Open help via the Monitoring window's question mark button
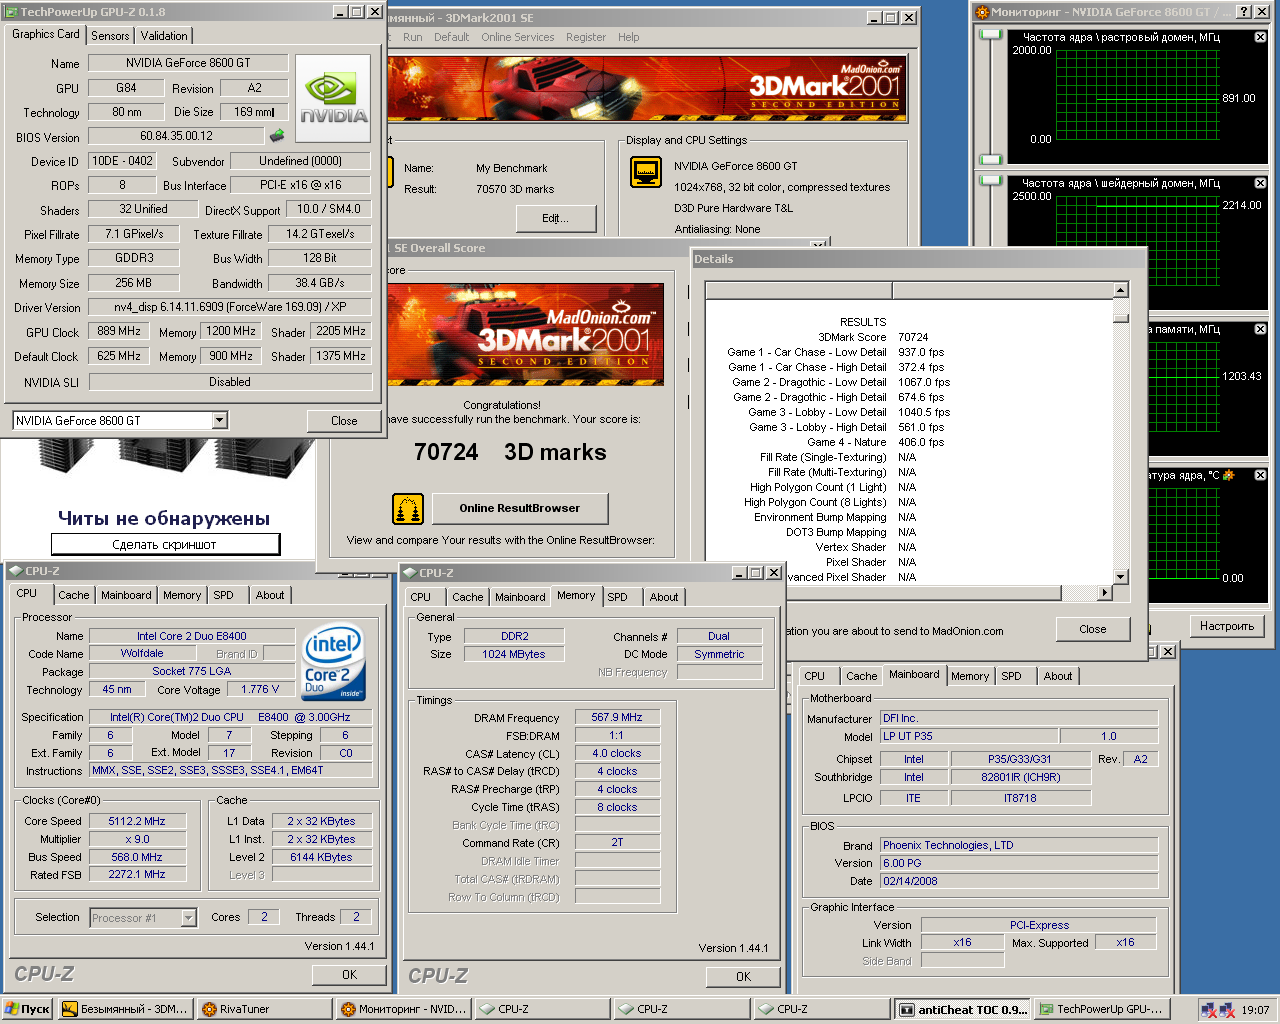The image size is (1280, 1024). (x=1243, y=12)
